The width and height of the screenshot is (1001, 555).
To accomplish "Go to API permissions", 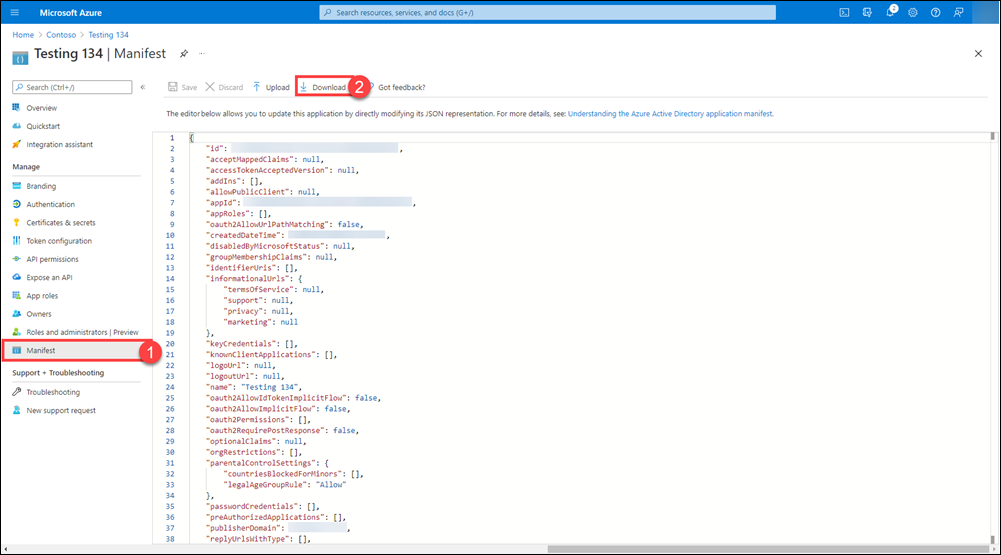I will [52, 259].
